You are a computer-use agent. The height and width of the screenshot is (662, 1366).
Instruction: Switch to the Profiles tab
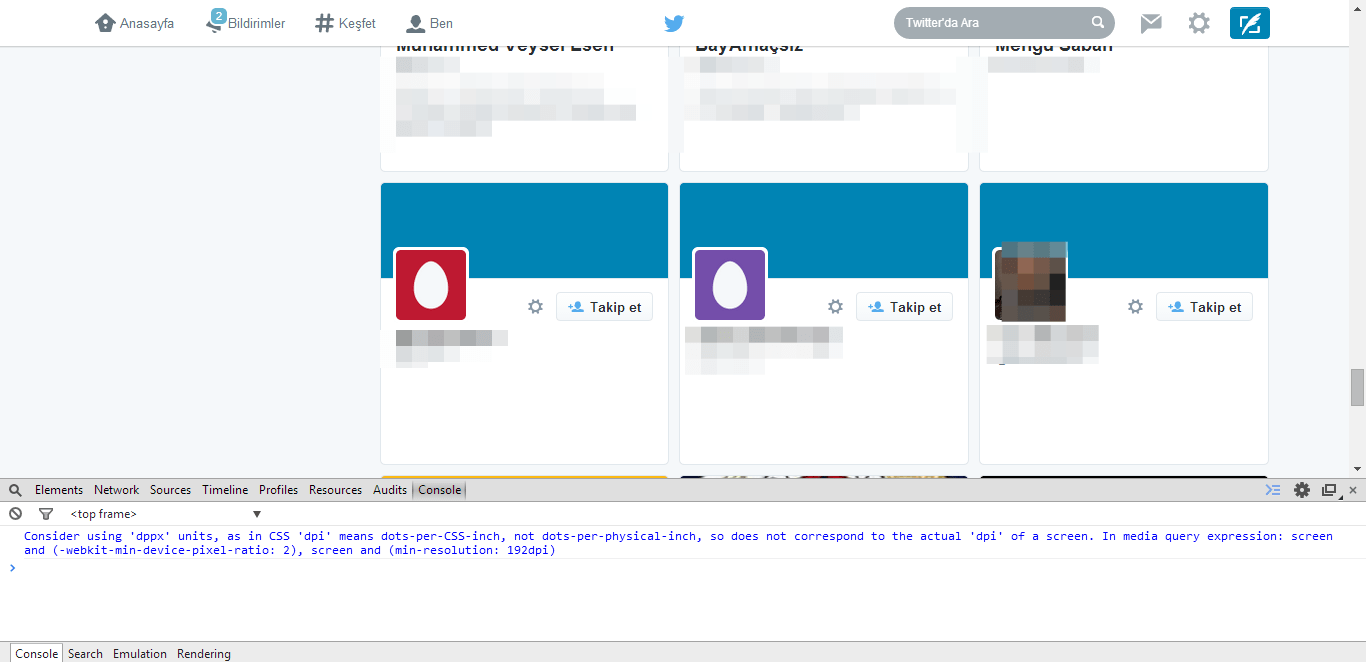[x=279, y=490]
